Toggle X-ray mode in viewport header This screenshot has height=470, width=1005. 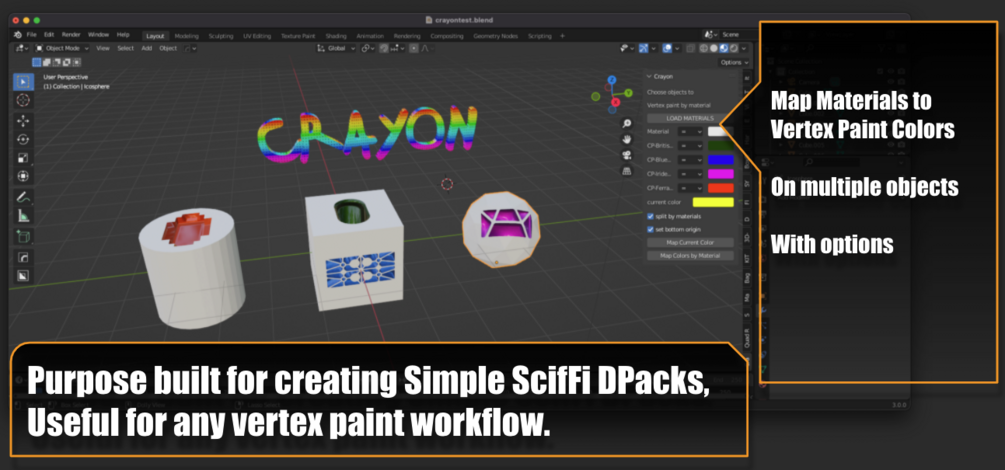tap(690, 48)
